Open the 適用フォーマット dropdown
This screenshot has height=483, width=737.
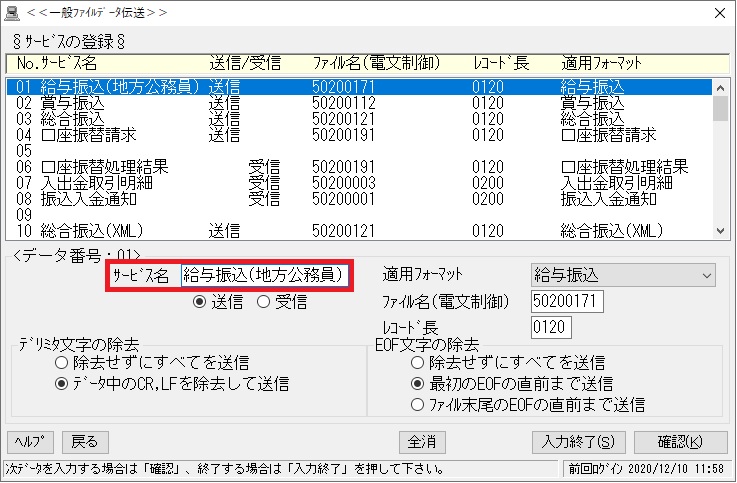pyautogui.click(x=623, y=275)
